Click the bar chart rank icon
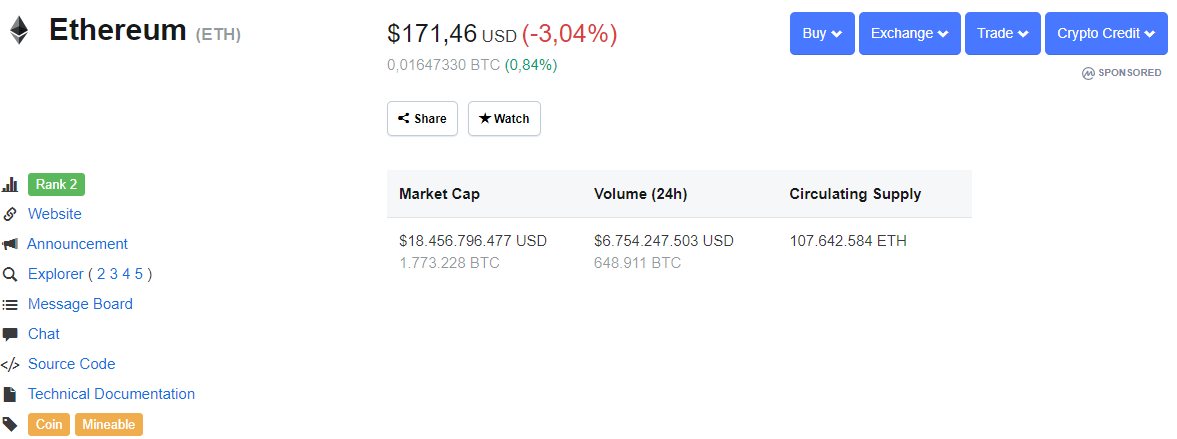The image size is (1177, 439). 10,185
